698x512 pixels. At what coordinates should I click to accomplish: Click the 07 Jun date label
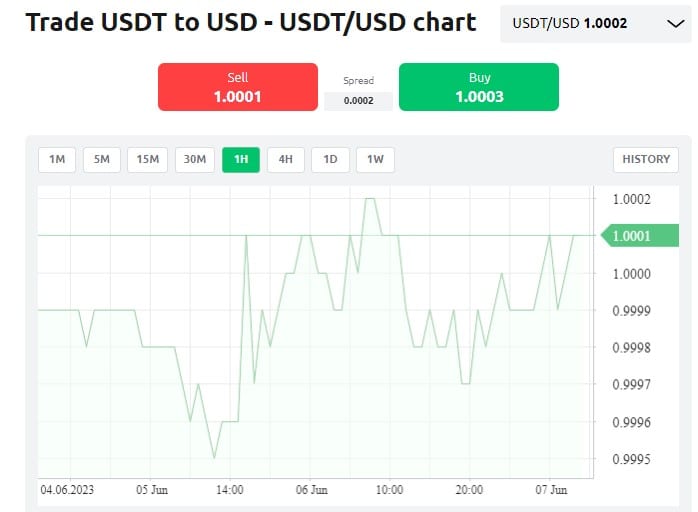pyautogui.click(x=551, y=490)
